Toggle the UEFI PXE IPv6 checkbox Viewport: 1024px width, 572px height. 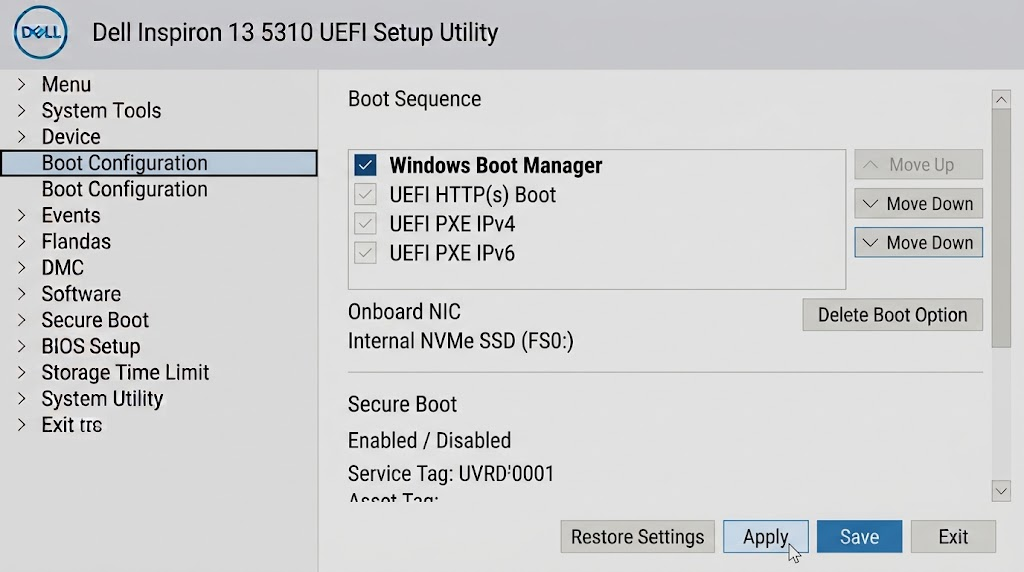(366, 253)
